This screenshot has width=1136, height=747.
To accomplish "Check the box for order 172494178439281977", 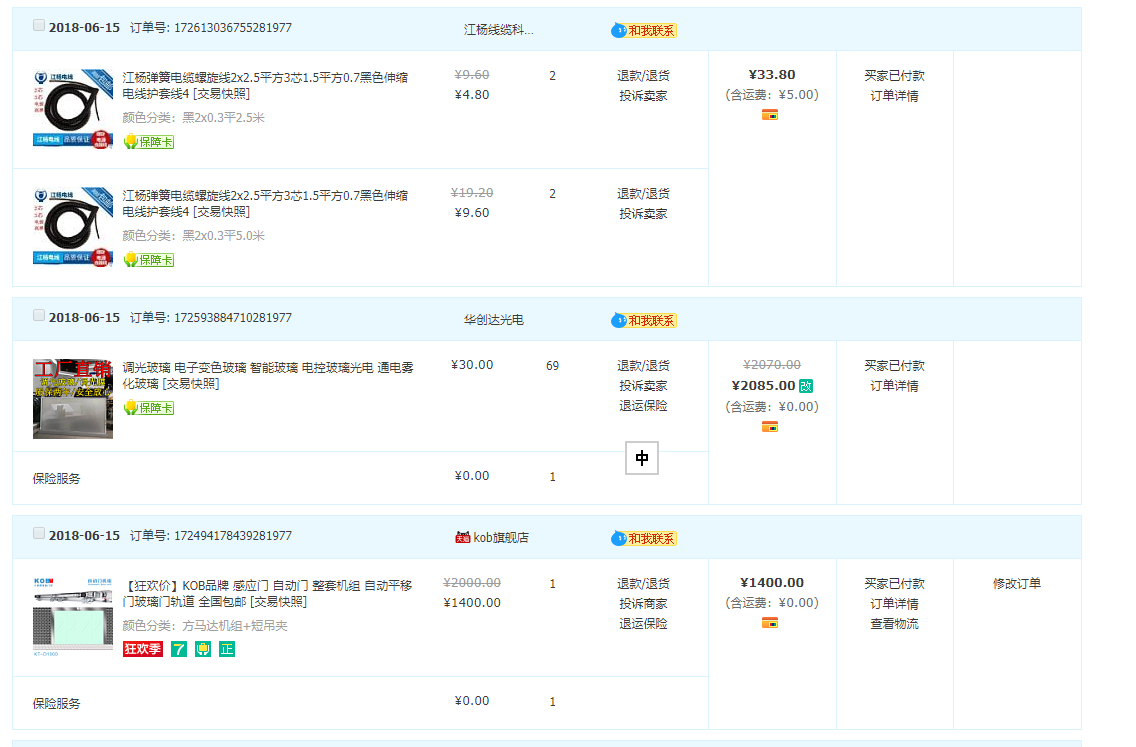I will click(39, 534).
